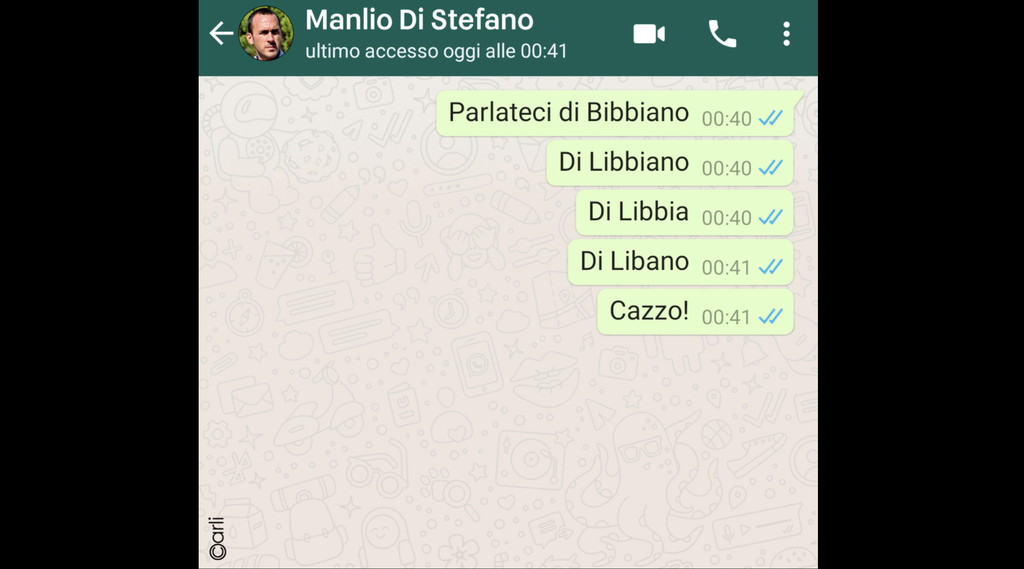Tap read ticks on the 'Cazzo!' message
1024x569 pixels.
(x=771, y=317)
